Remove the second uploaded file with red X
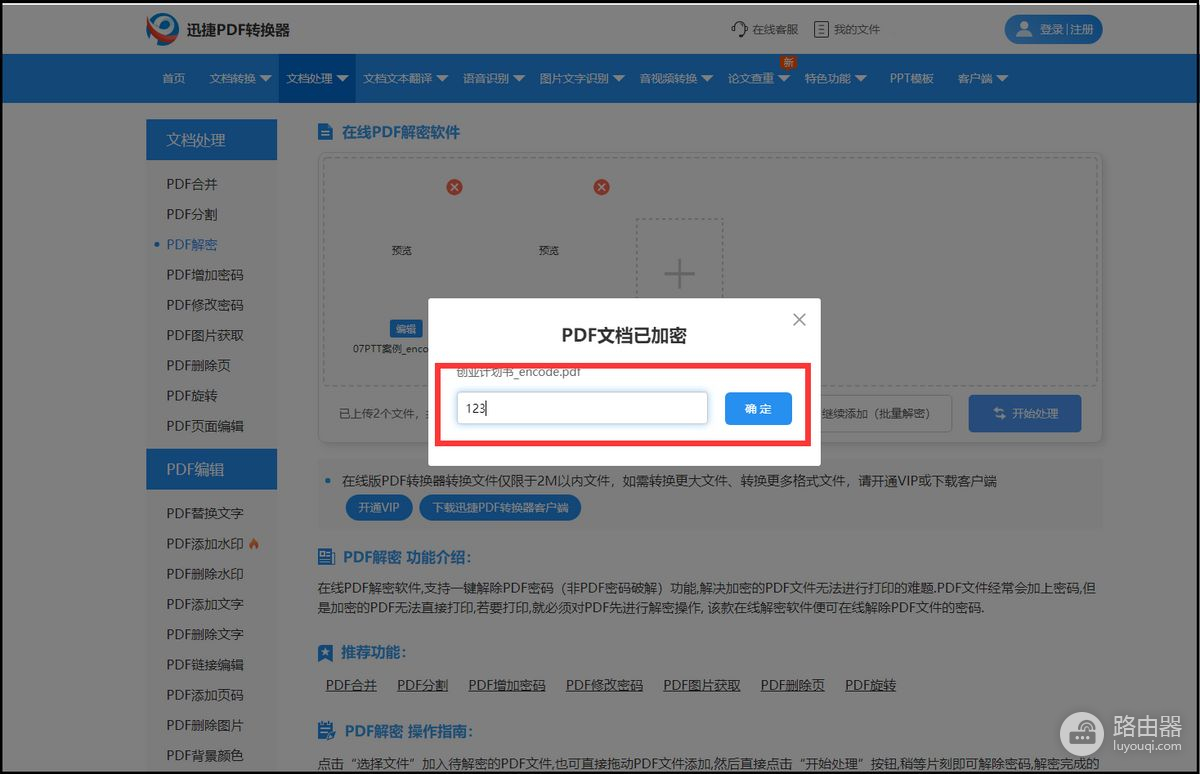 click(601, 187)
